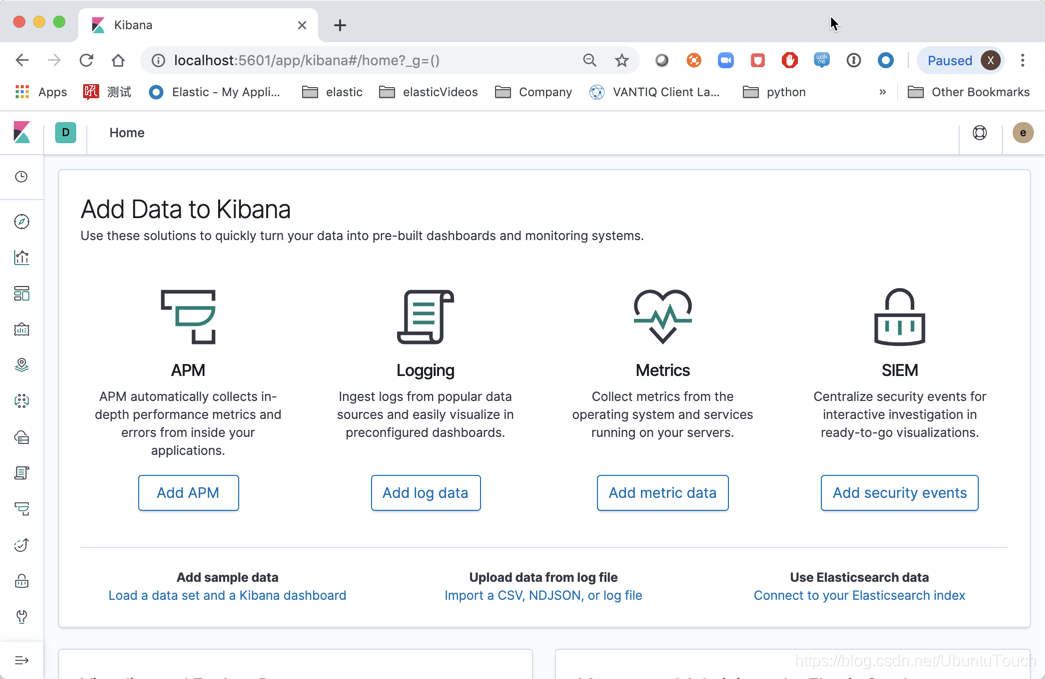
Task: Open Canvas icon in sidebar
Action: pyautogui.click(x=21, y=329)
